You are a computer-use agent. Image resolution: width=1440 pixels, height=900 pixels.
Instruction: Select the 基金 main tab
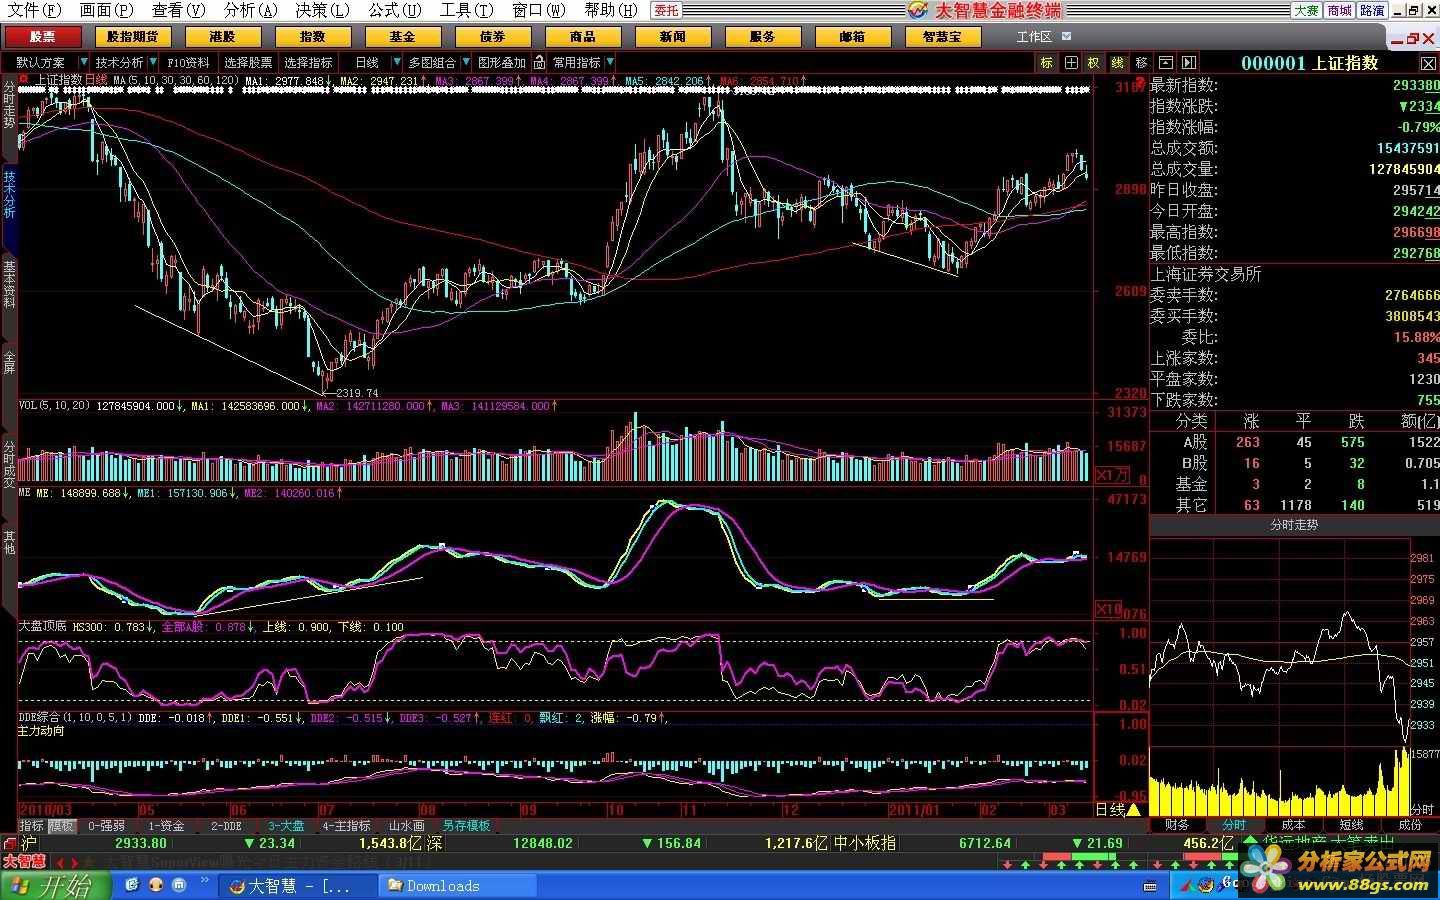tap(403, 36)
